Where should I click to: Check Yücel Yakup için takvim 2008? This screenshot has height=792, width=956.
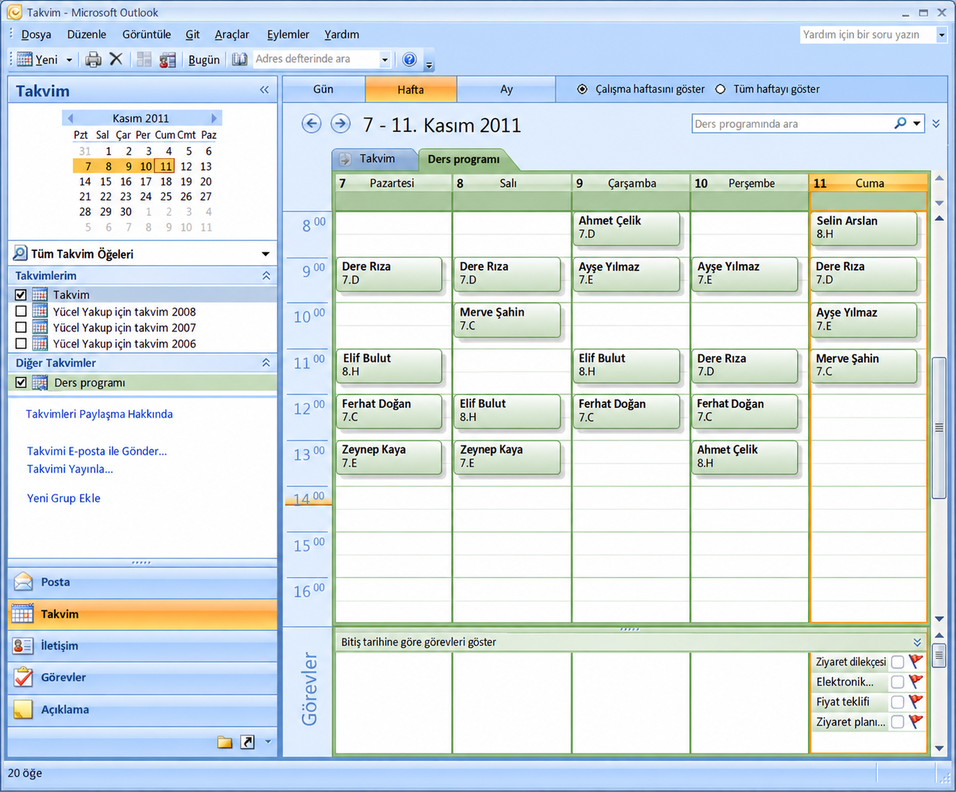[x=21, y=311]
